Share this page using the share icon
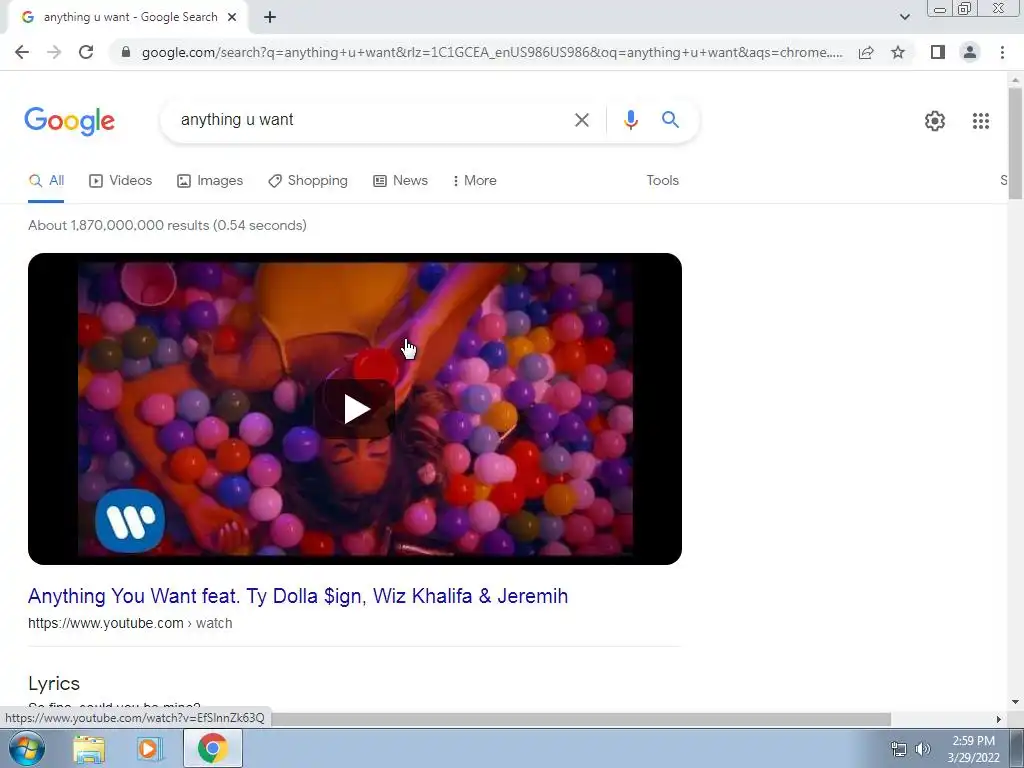Viewport: 1024px width, 768px height. click(x=866, y=52)
